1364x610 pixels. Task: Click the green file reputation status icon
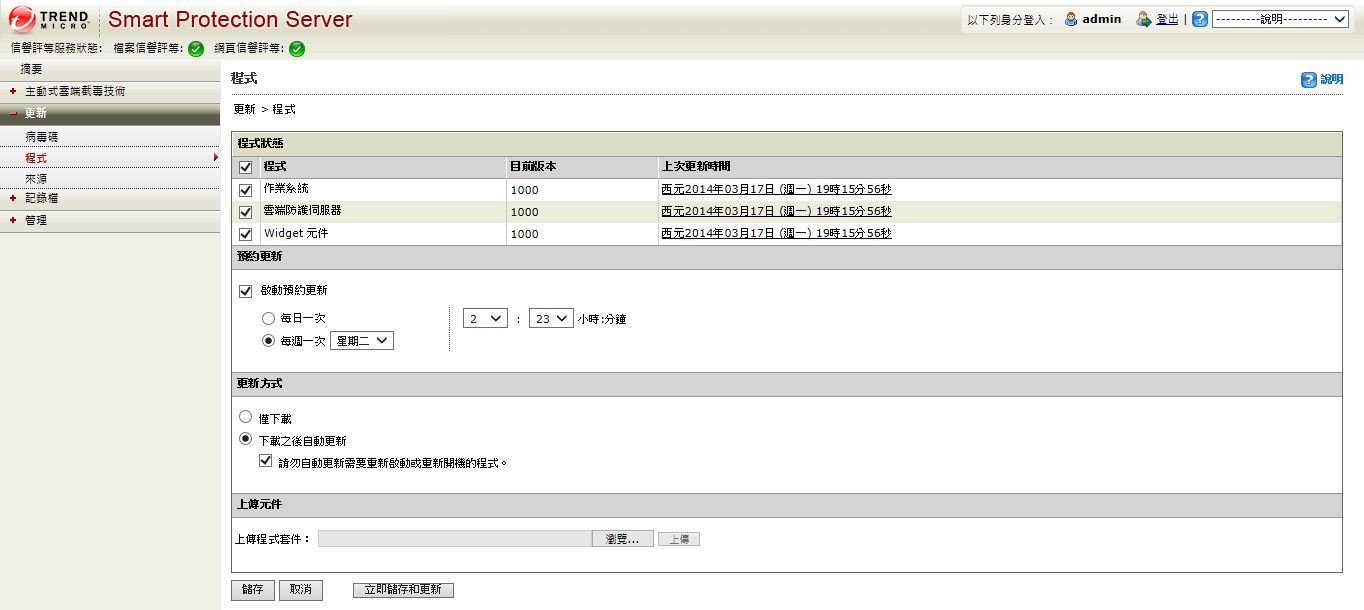coord(196,48)
